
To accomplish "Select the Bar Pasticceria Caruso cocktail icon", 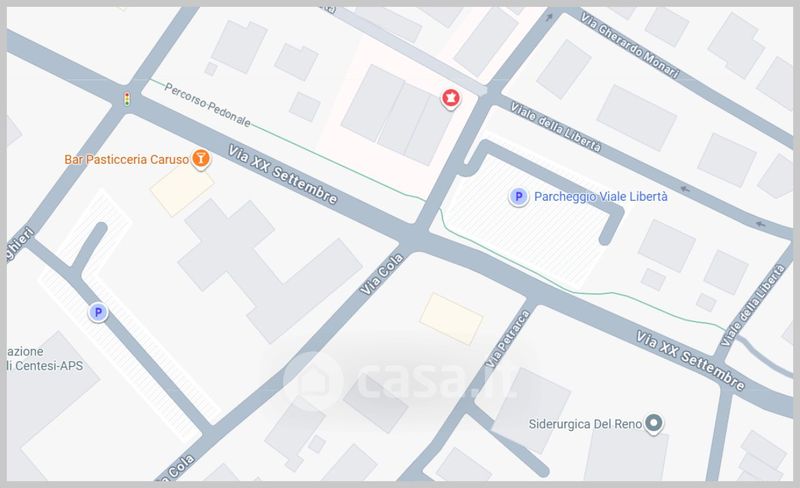I will coord(201,159).
